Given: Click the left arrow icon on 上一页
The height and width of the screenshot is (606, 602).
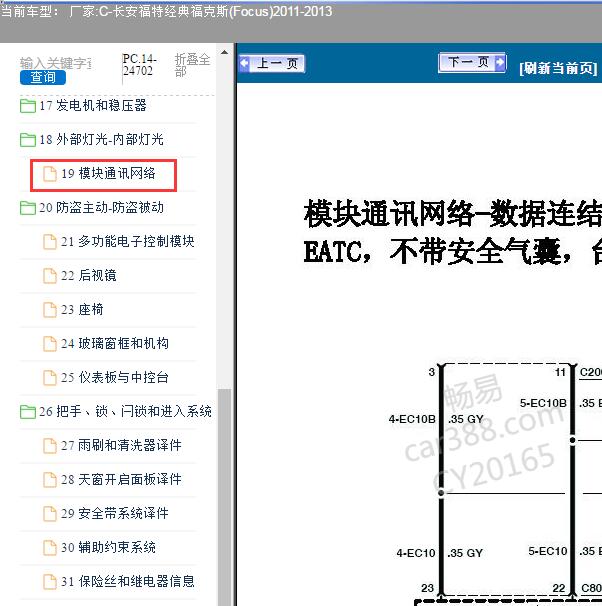Looking at the screenshot, I should (x=245, y=63).
